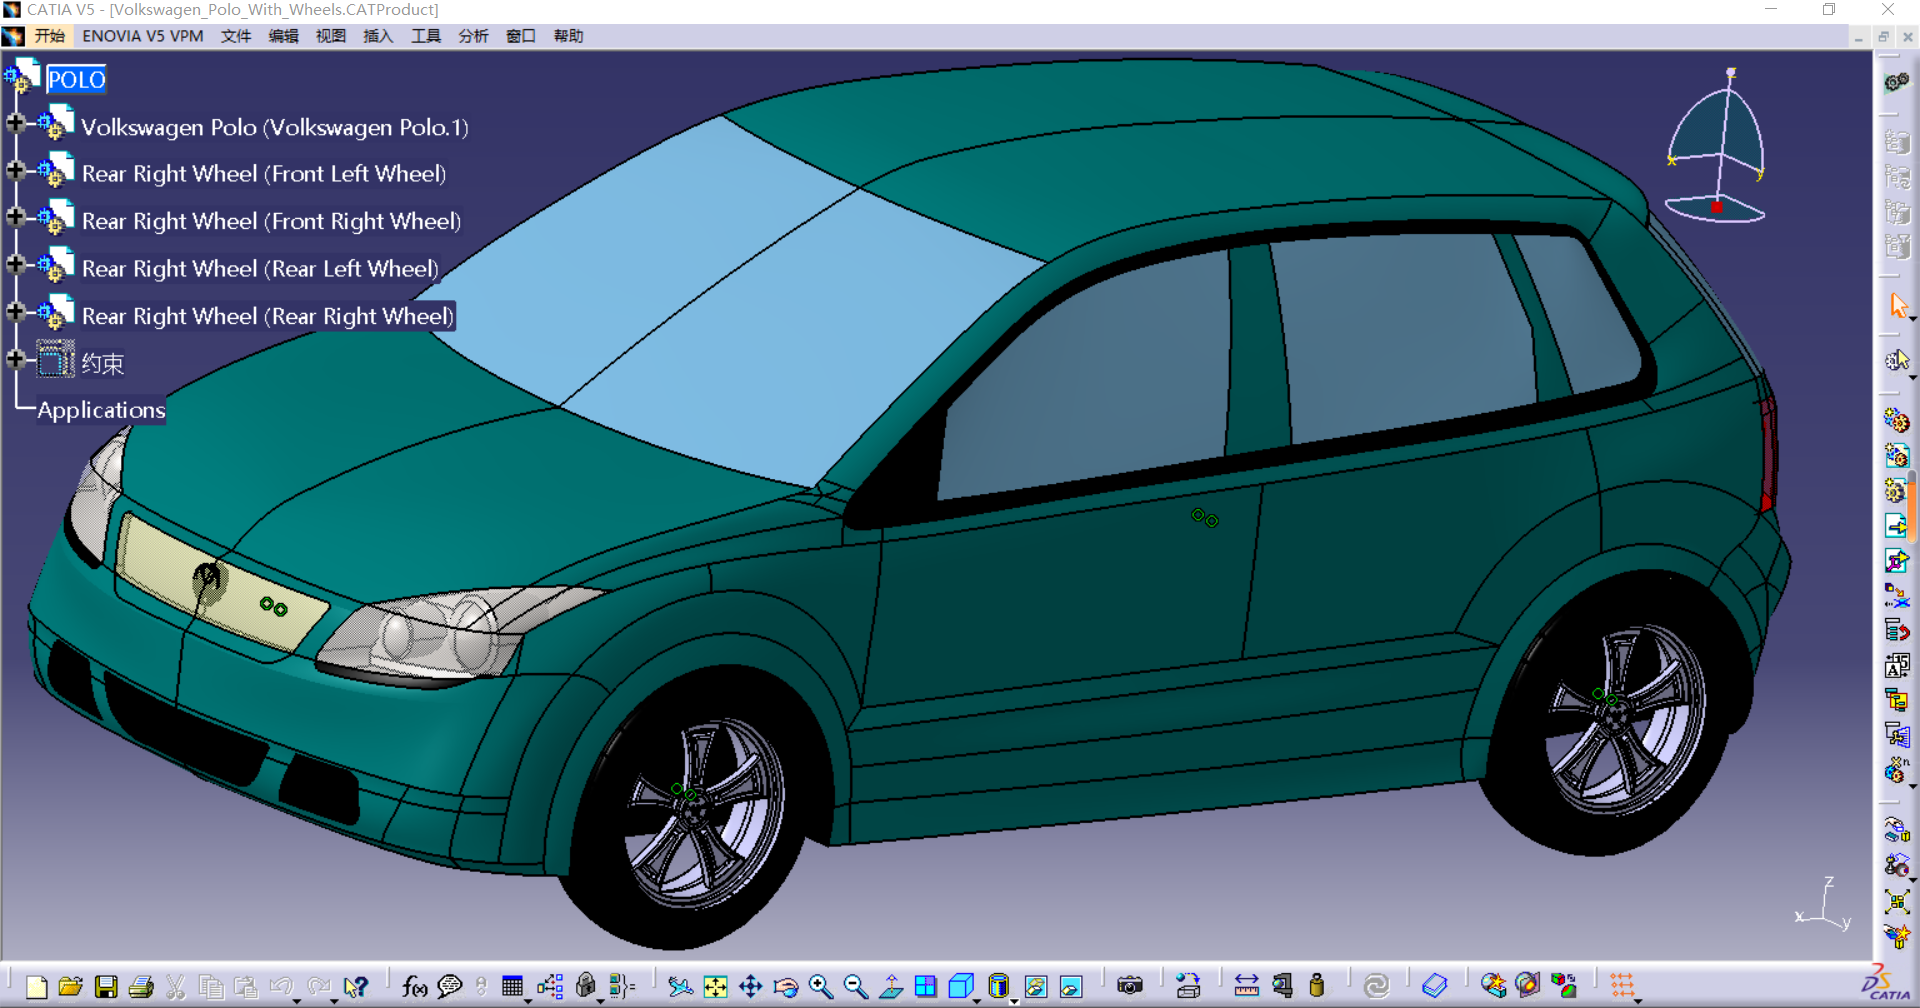Expand the Rear Left Wheel node
The height and width of the screenshot is (1008, 1920).
16,264
